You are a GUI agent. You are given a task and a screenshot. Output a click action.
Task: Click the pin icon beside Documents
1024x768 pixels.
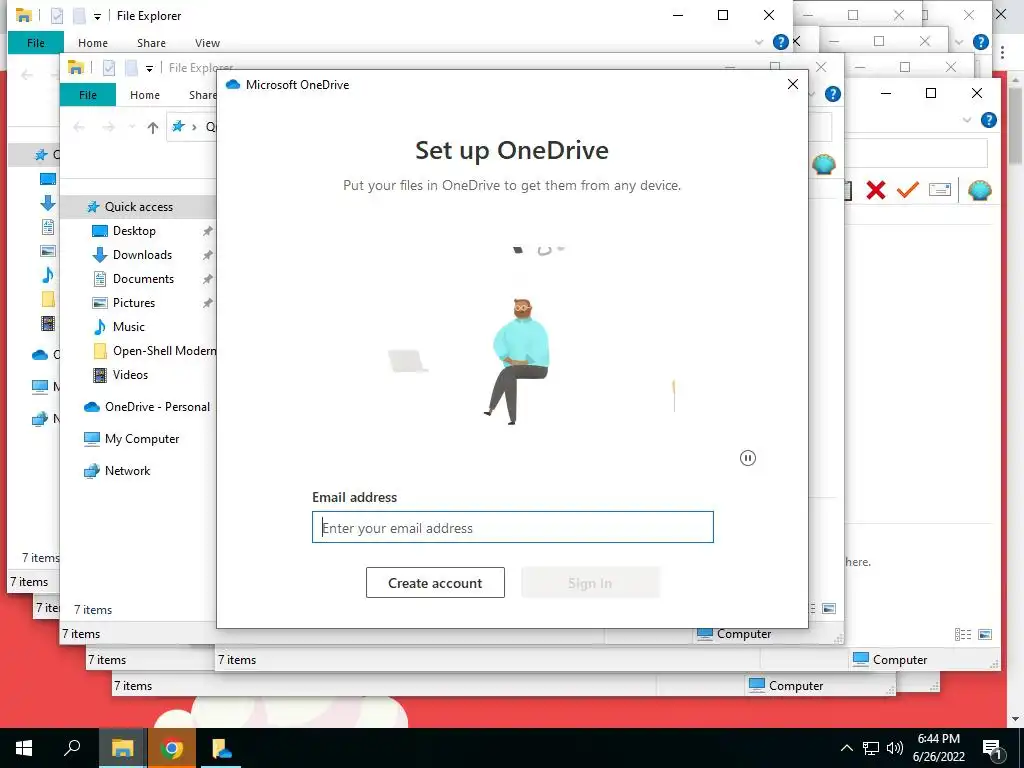point(208,279)
